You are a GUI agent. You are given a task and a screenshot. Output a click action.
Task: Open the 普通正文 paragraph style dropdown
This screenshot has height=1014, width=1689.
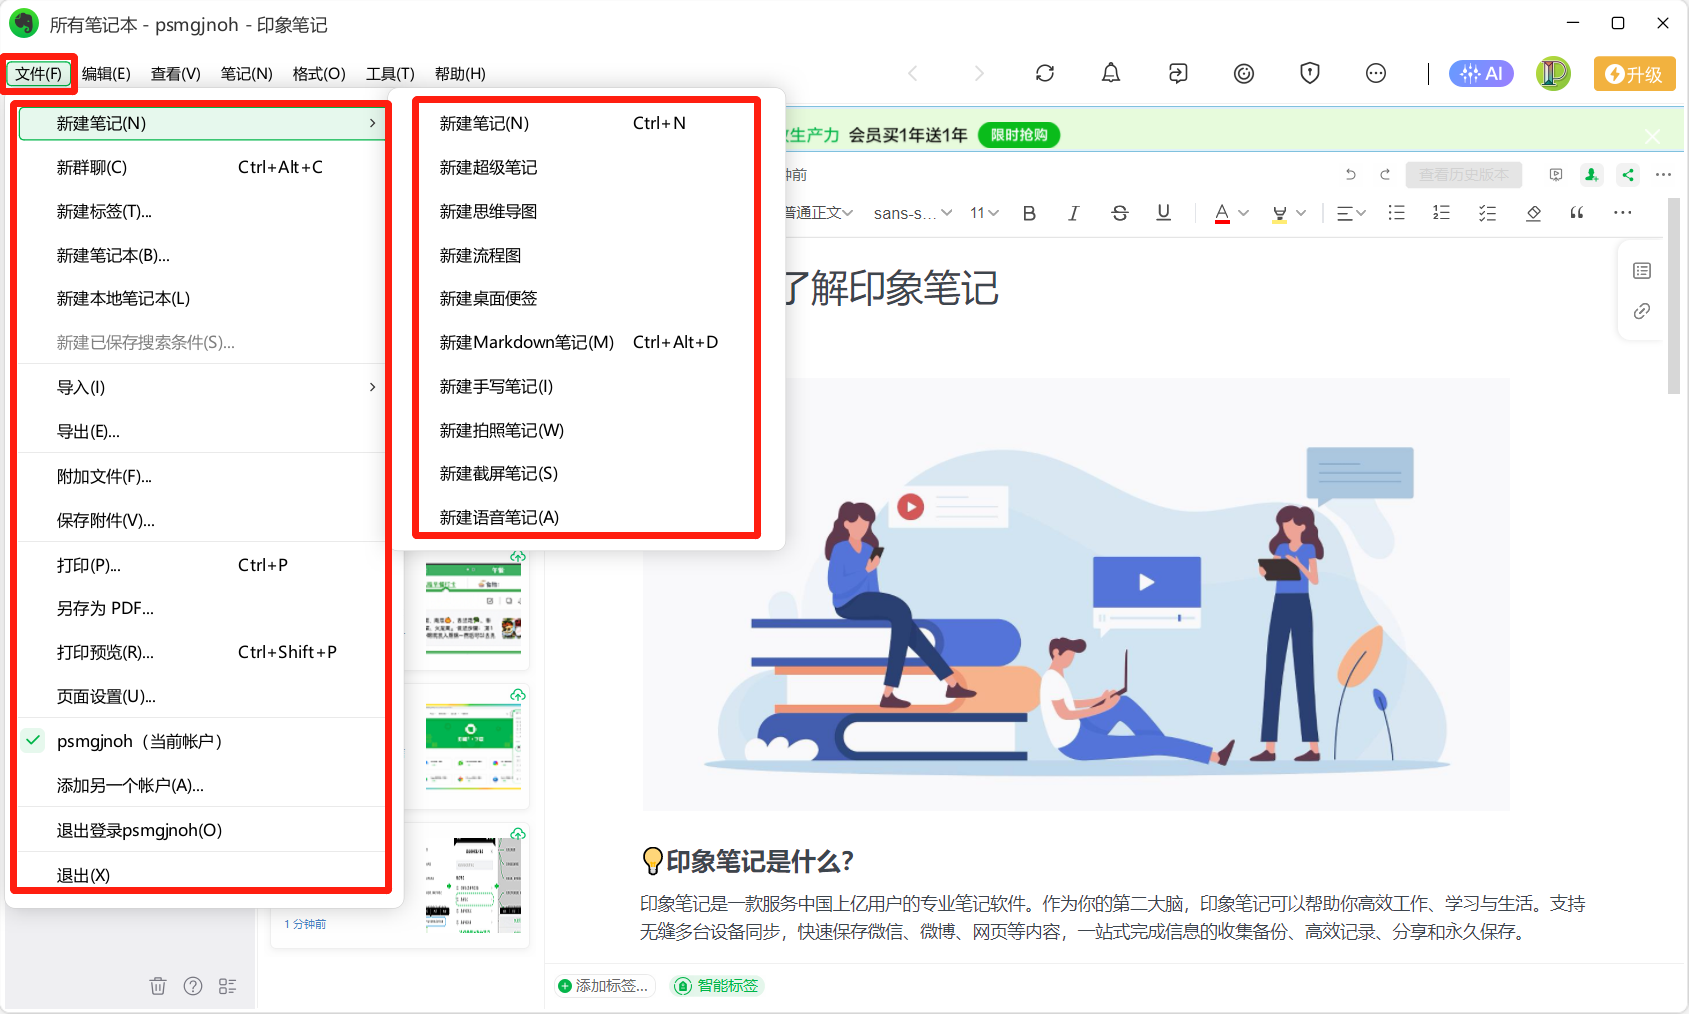click(818, 213)
